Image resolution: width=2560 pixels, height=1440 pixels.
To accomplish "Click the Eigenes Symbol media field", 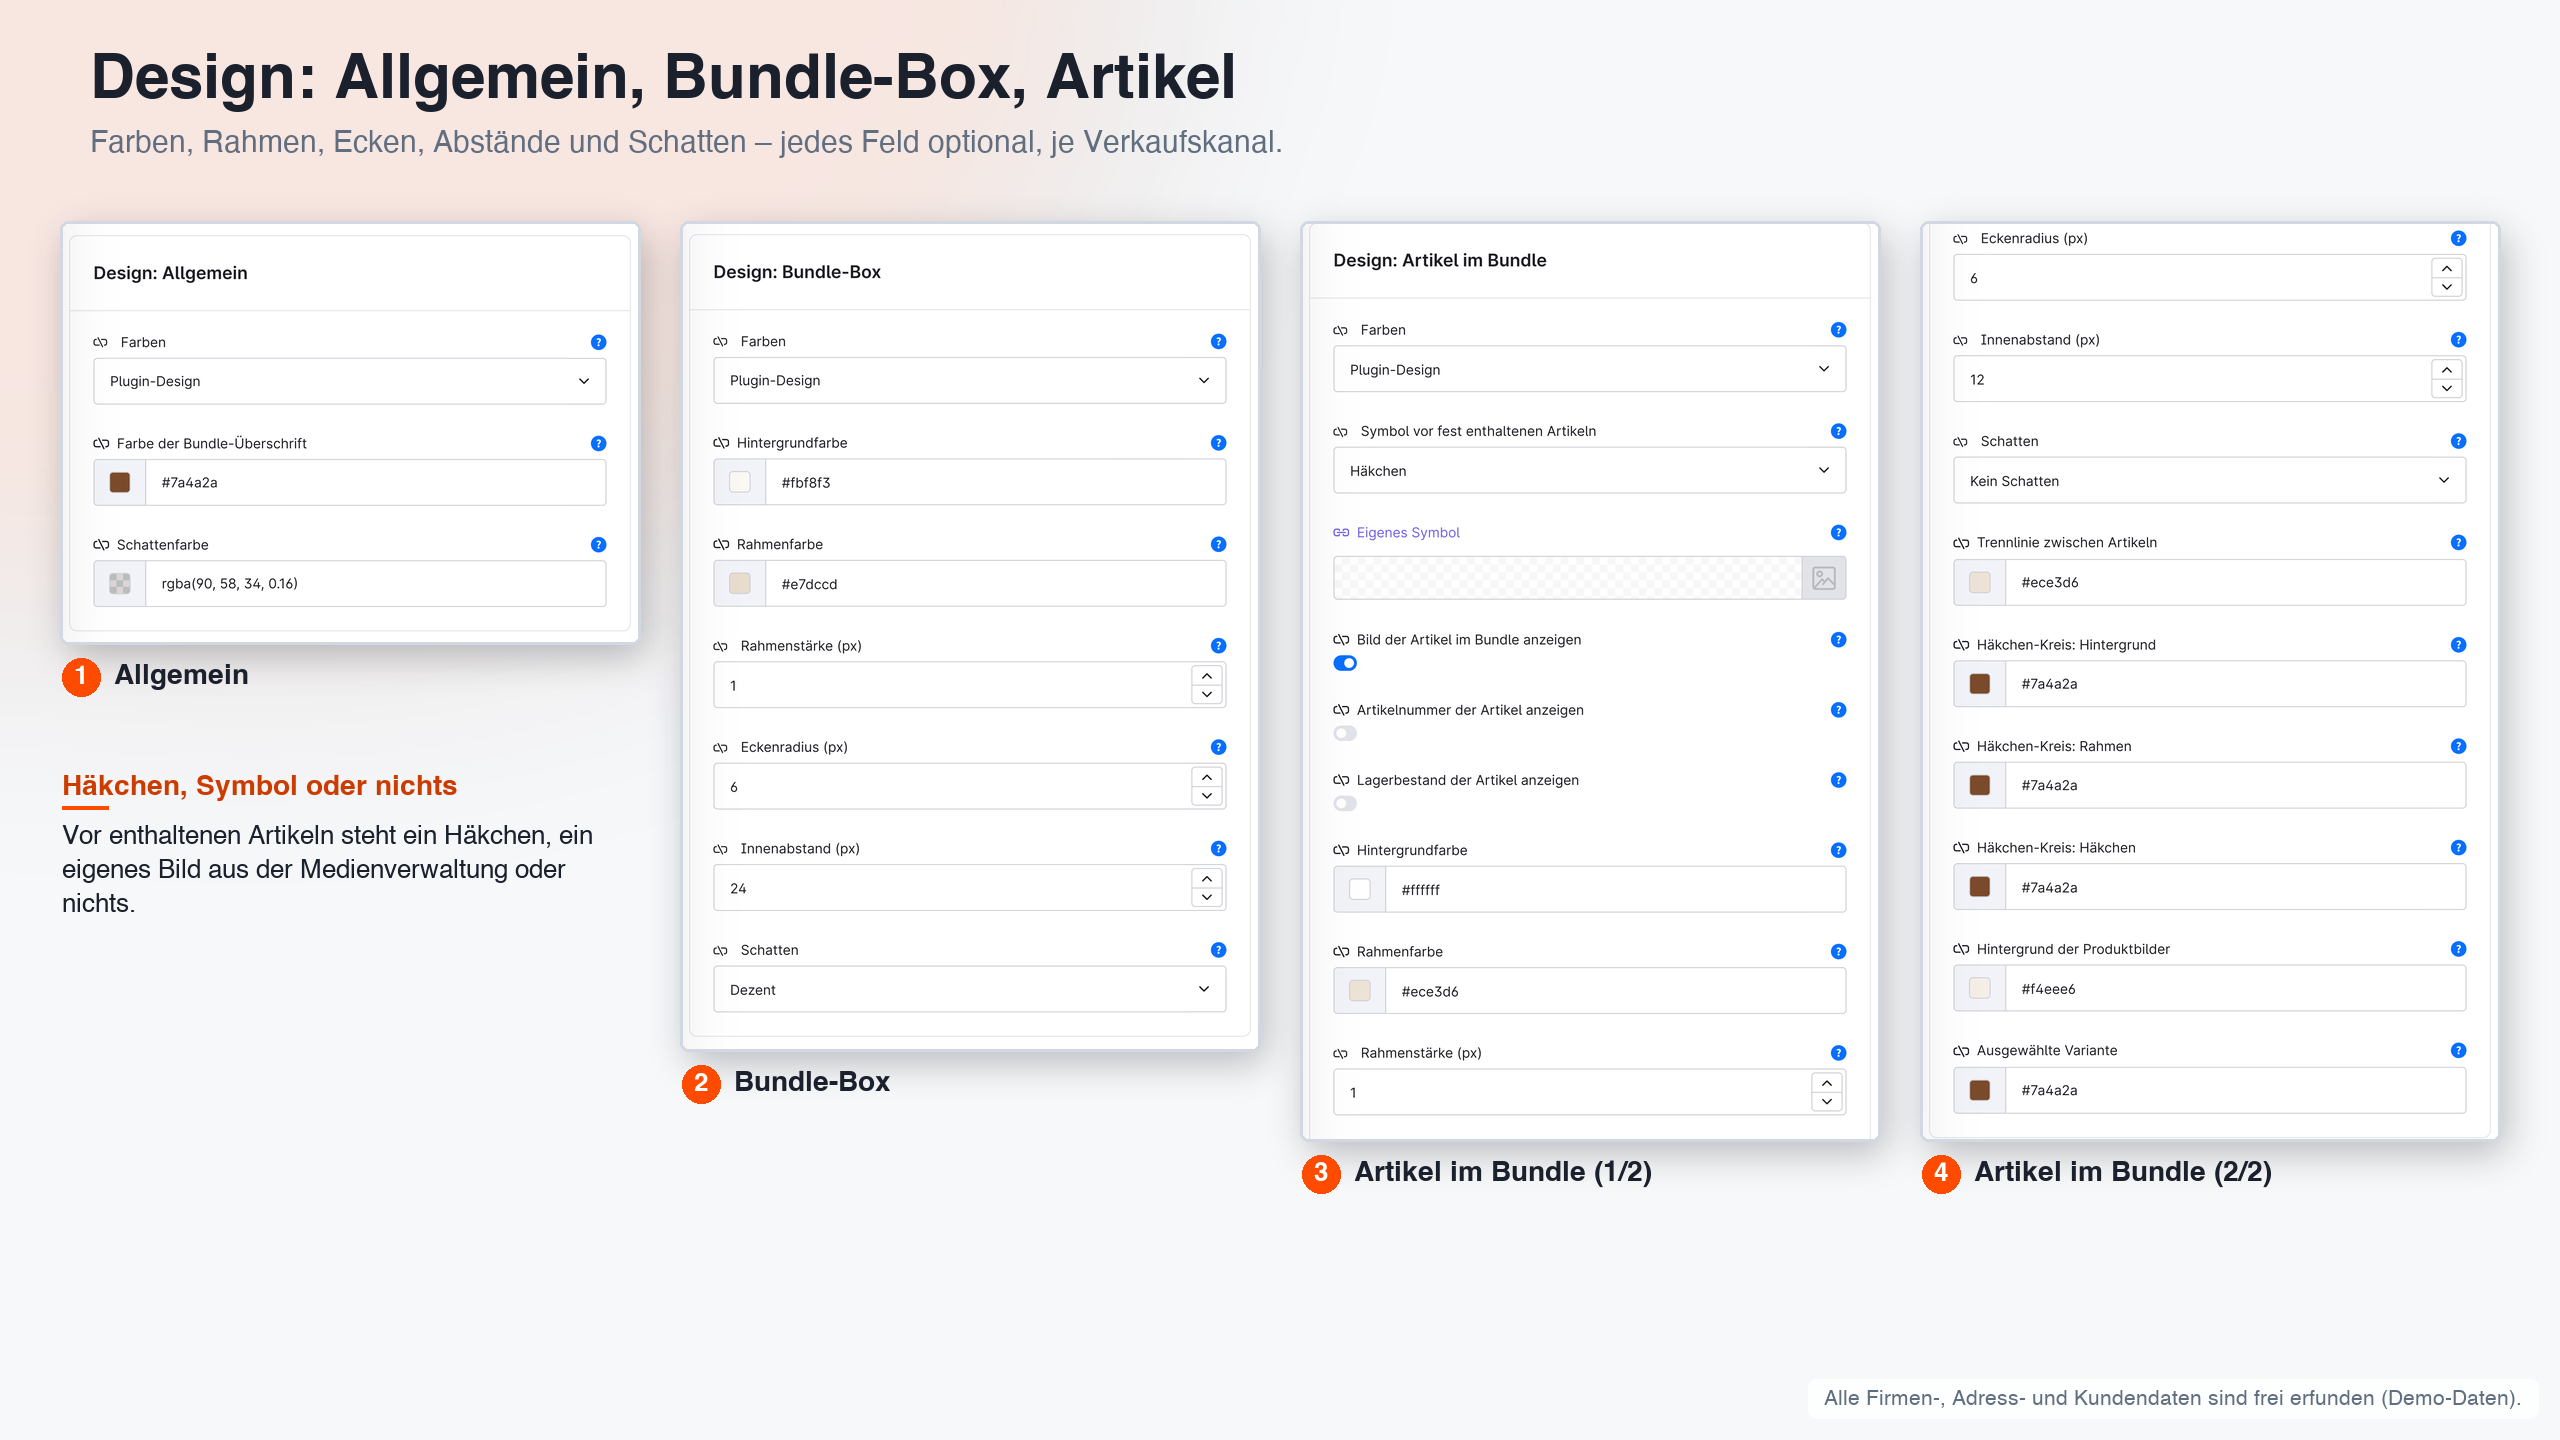I will pos(1567,578).
